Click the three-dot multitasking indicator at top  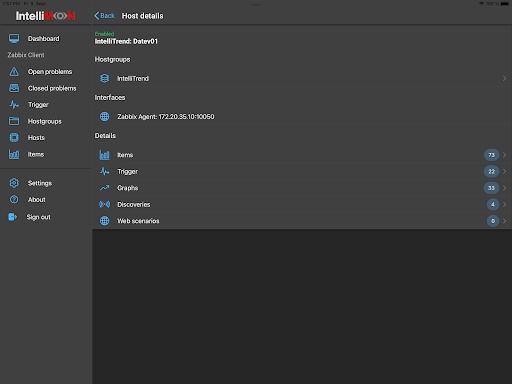pyautogui.click(x=256, y=4)
